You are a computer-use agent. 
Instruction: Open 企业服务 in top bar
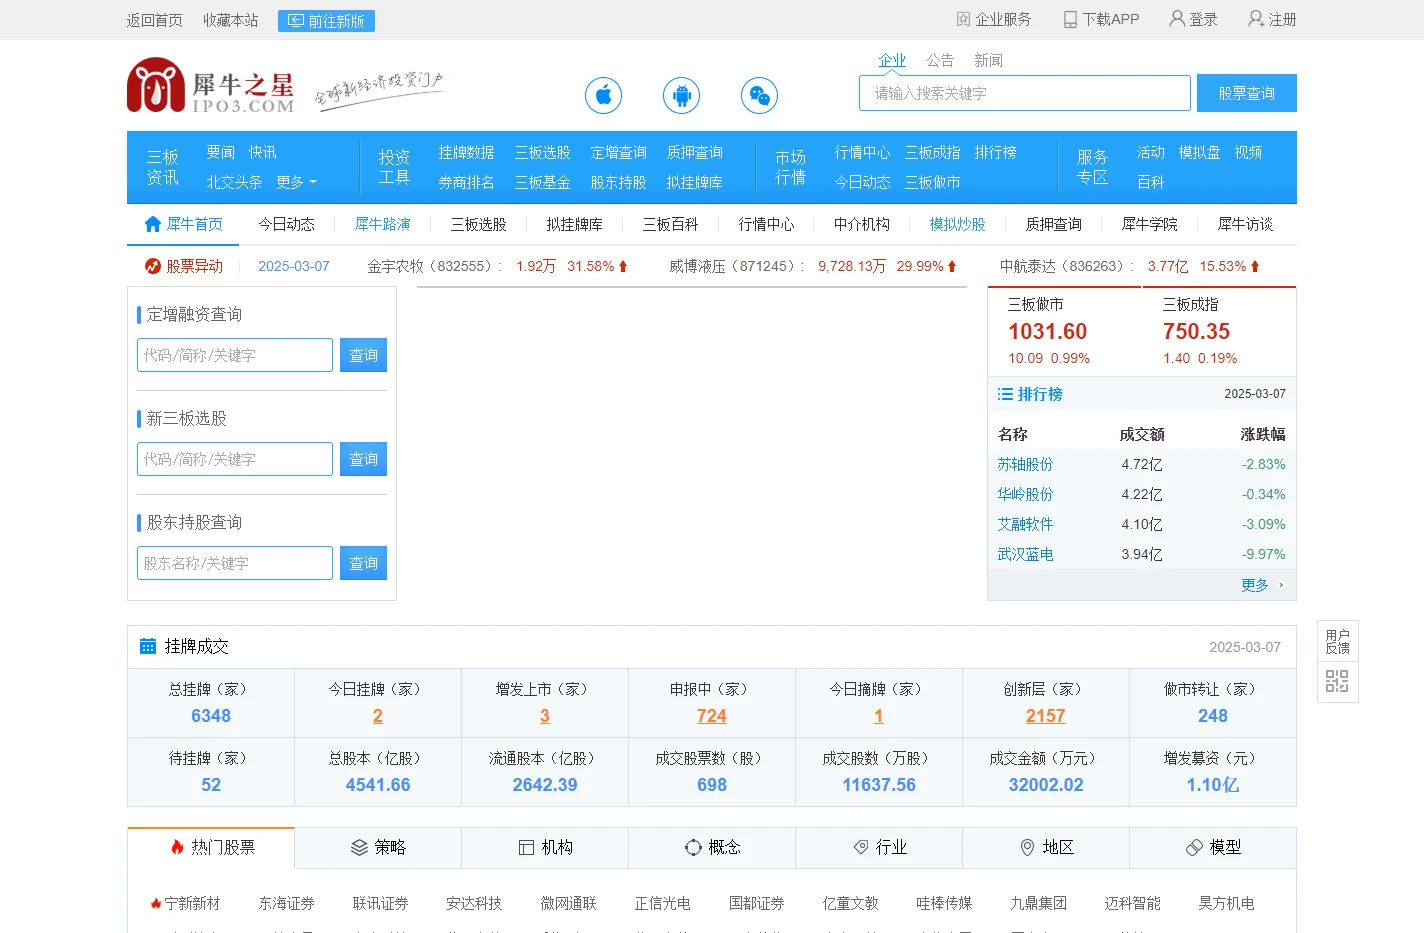tap(994, 19)
